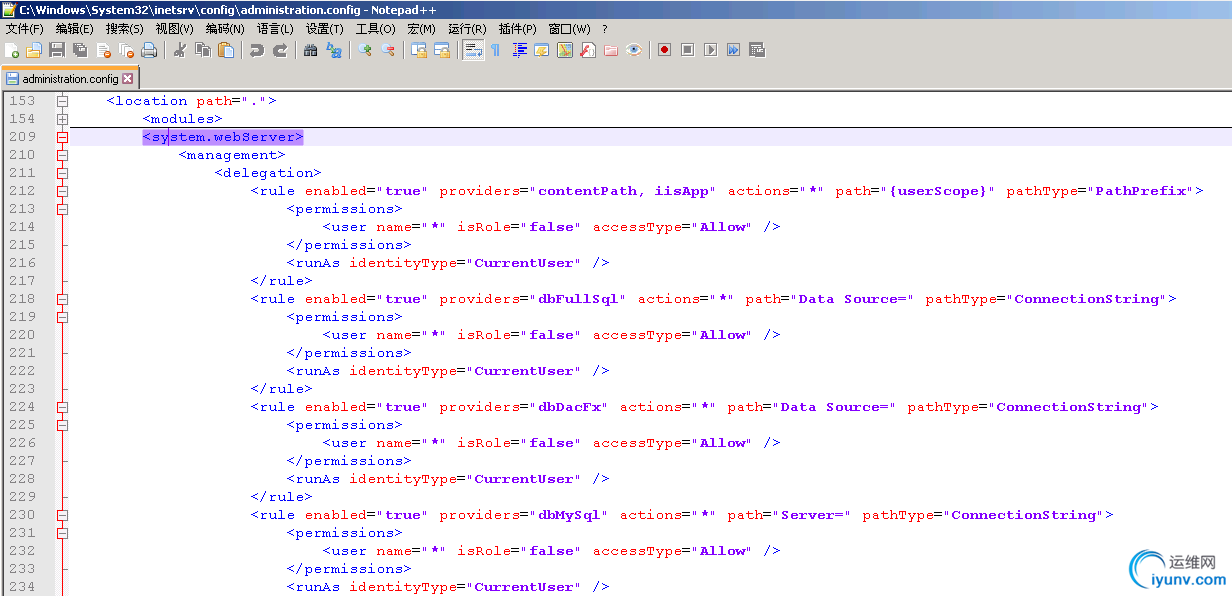Image resolution: width=1232 pixels, height=596 pixels.
Task: Click the Copy icon
Action: (x=203, y=50)
